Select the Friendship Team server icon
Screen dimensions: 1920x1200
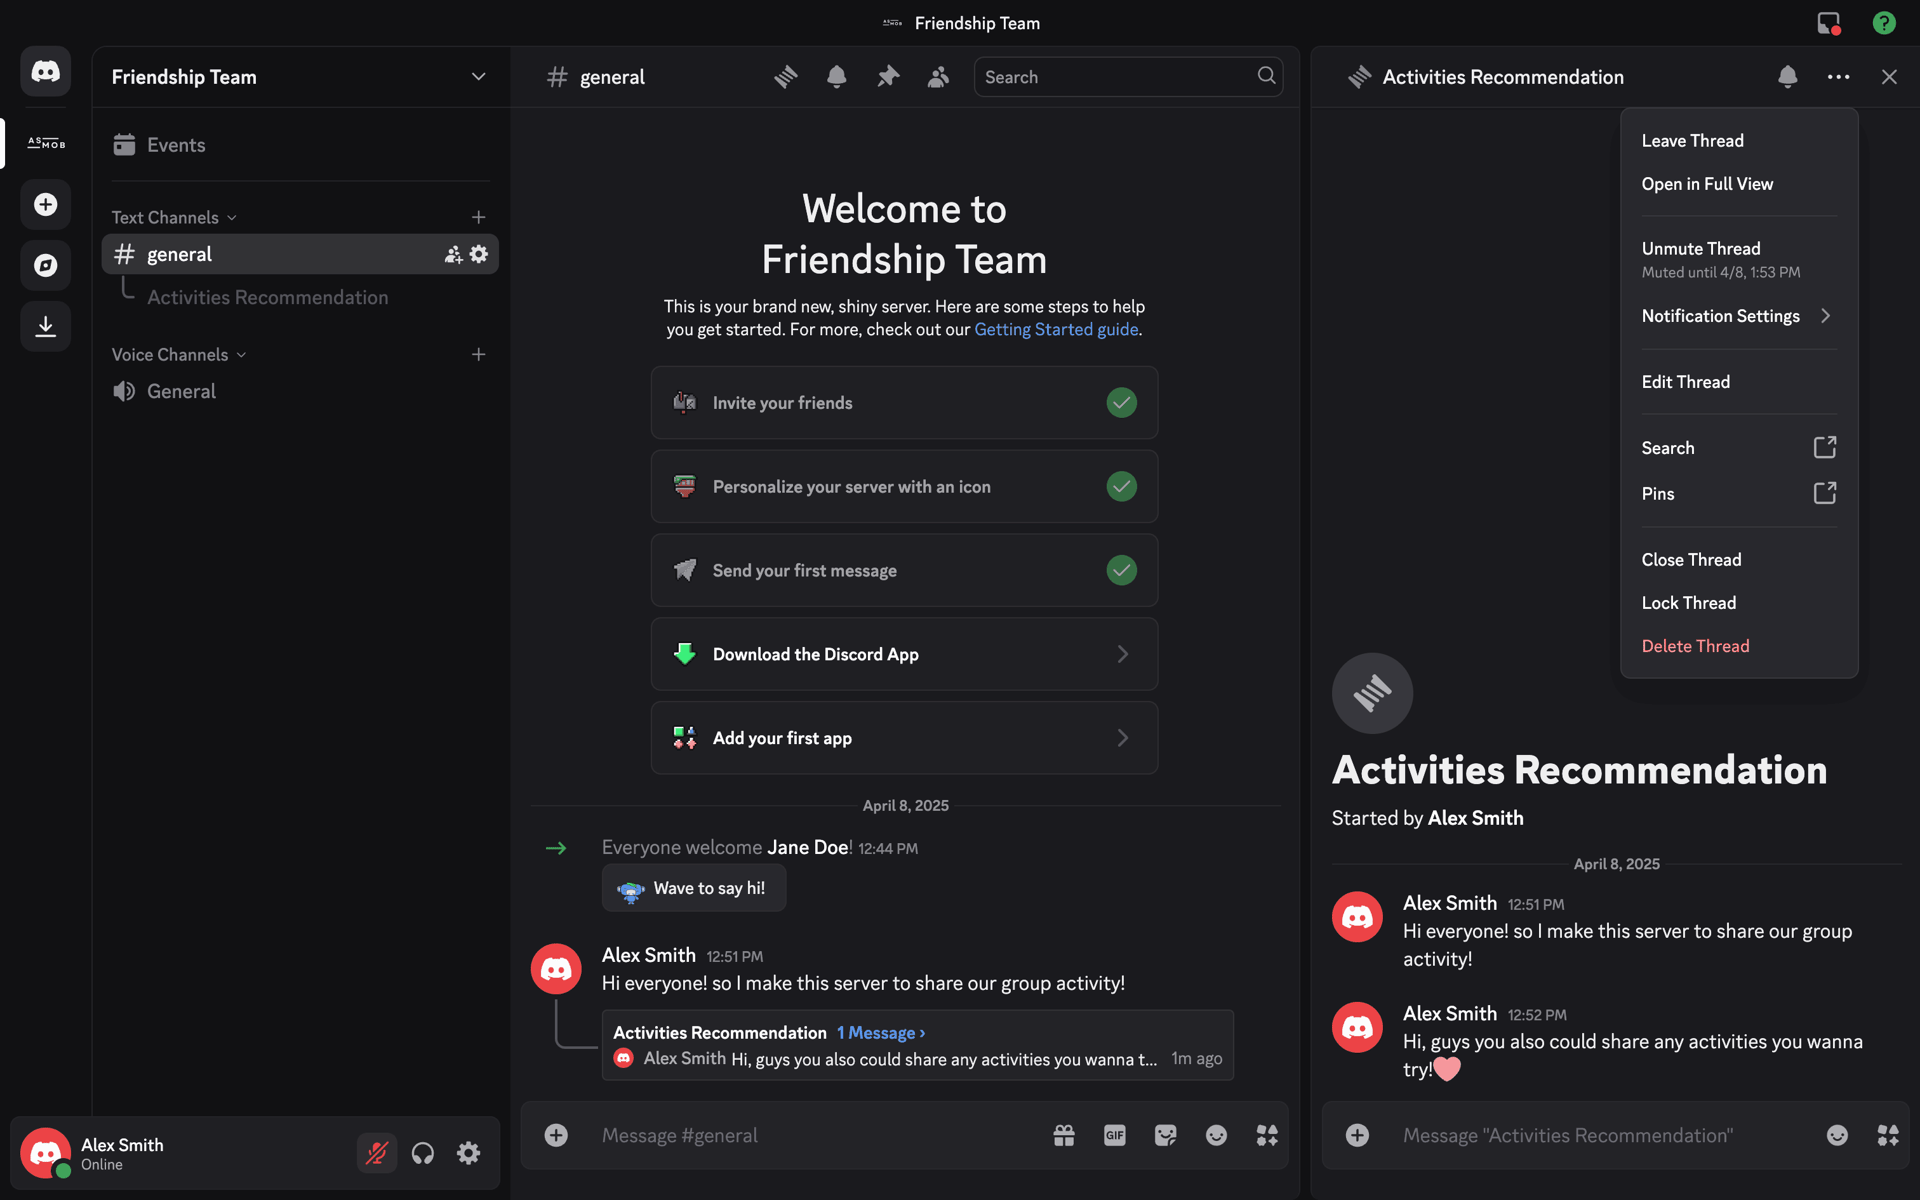click(46, 143)
